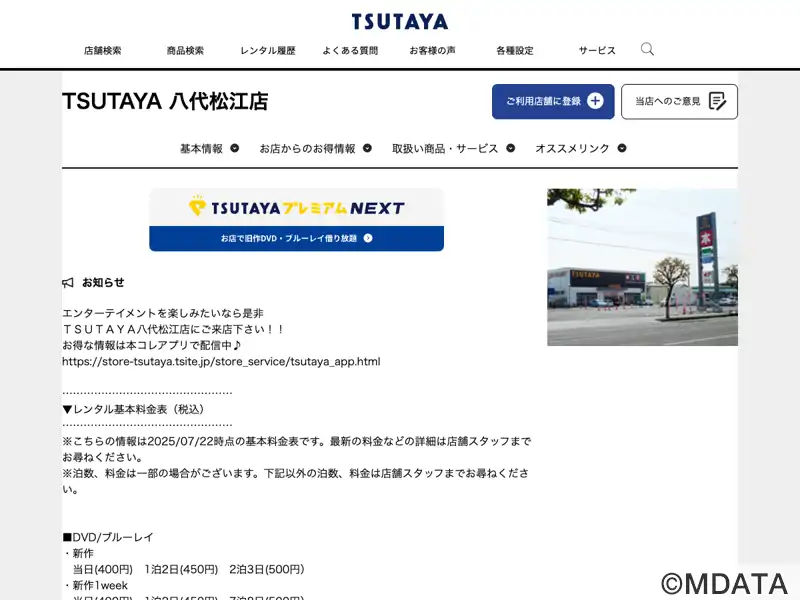Click ▼レンタル基本料金表（税込） text
The width and height of the screenshot is (800, 600).
click(135, 409)
